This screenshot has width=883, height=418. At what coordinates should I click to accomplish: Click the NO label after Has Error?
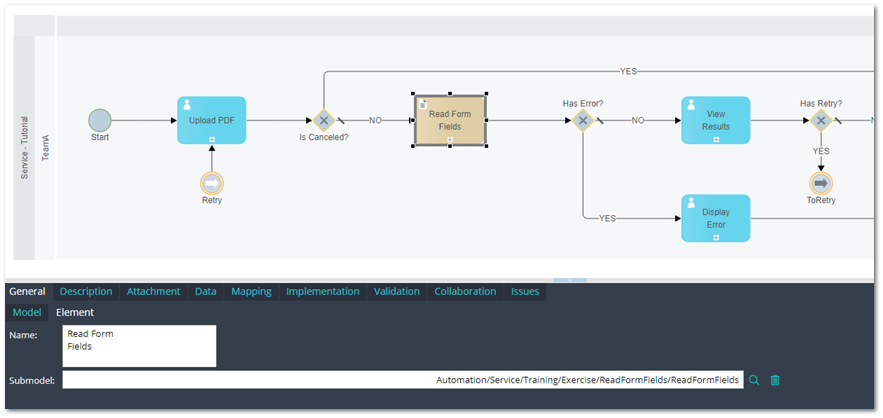tap(637, 120)
